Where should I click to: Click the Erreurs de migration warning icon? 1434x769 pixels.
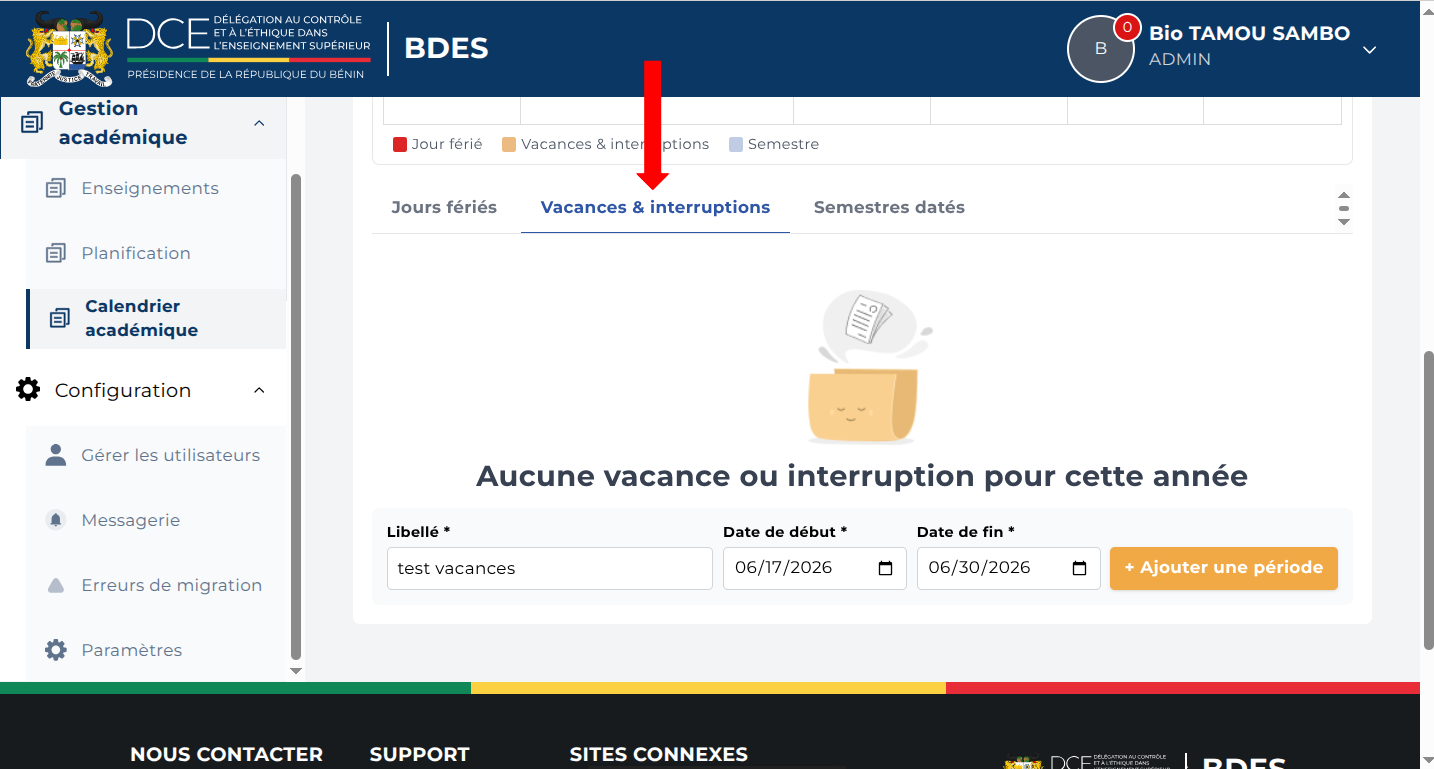56,585
